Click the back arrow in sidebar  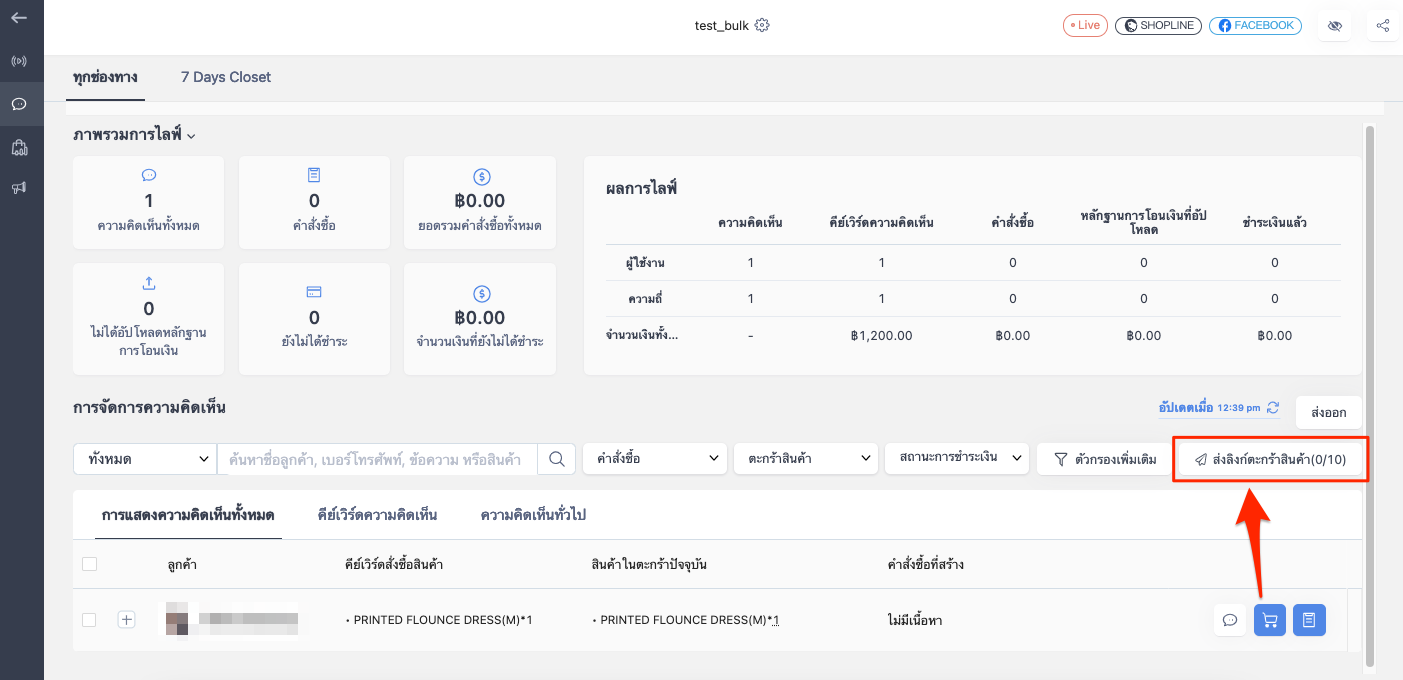[19, 18]
